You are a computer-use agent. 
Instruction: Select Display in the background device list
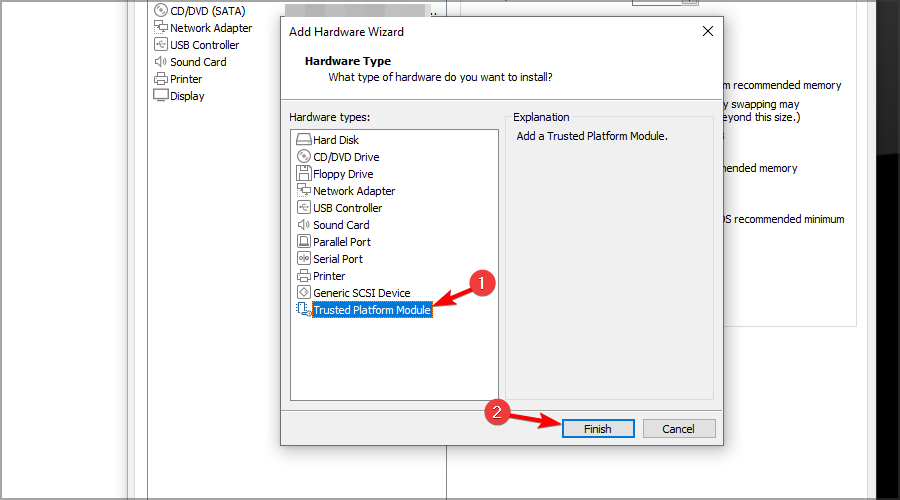[x=187, y=96]
